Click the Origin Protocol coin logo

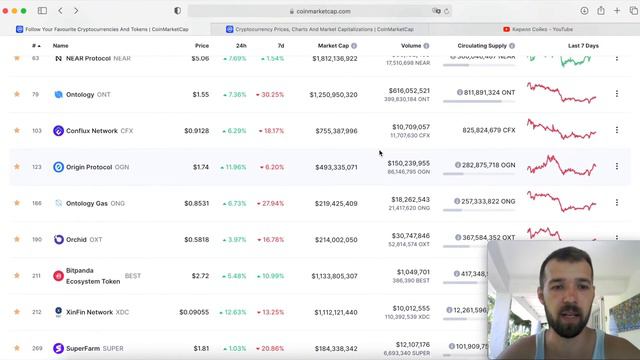(58, 167)
